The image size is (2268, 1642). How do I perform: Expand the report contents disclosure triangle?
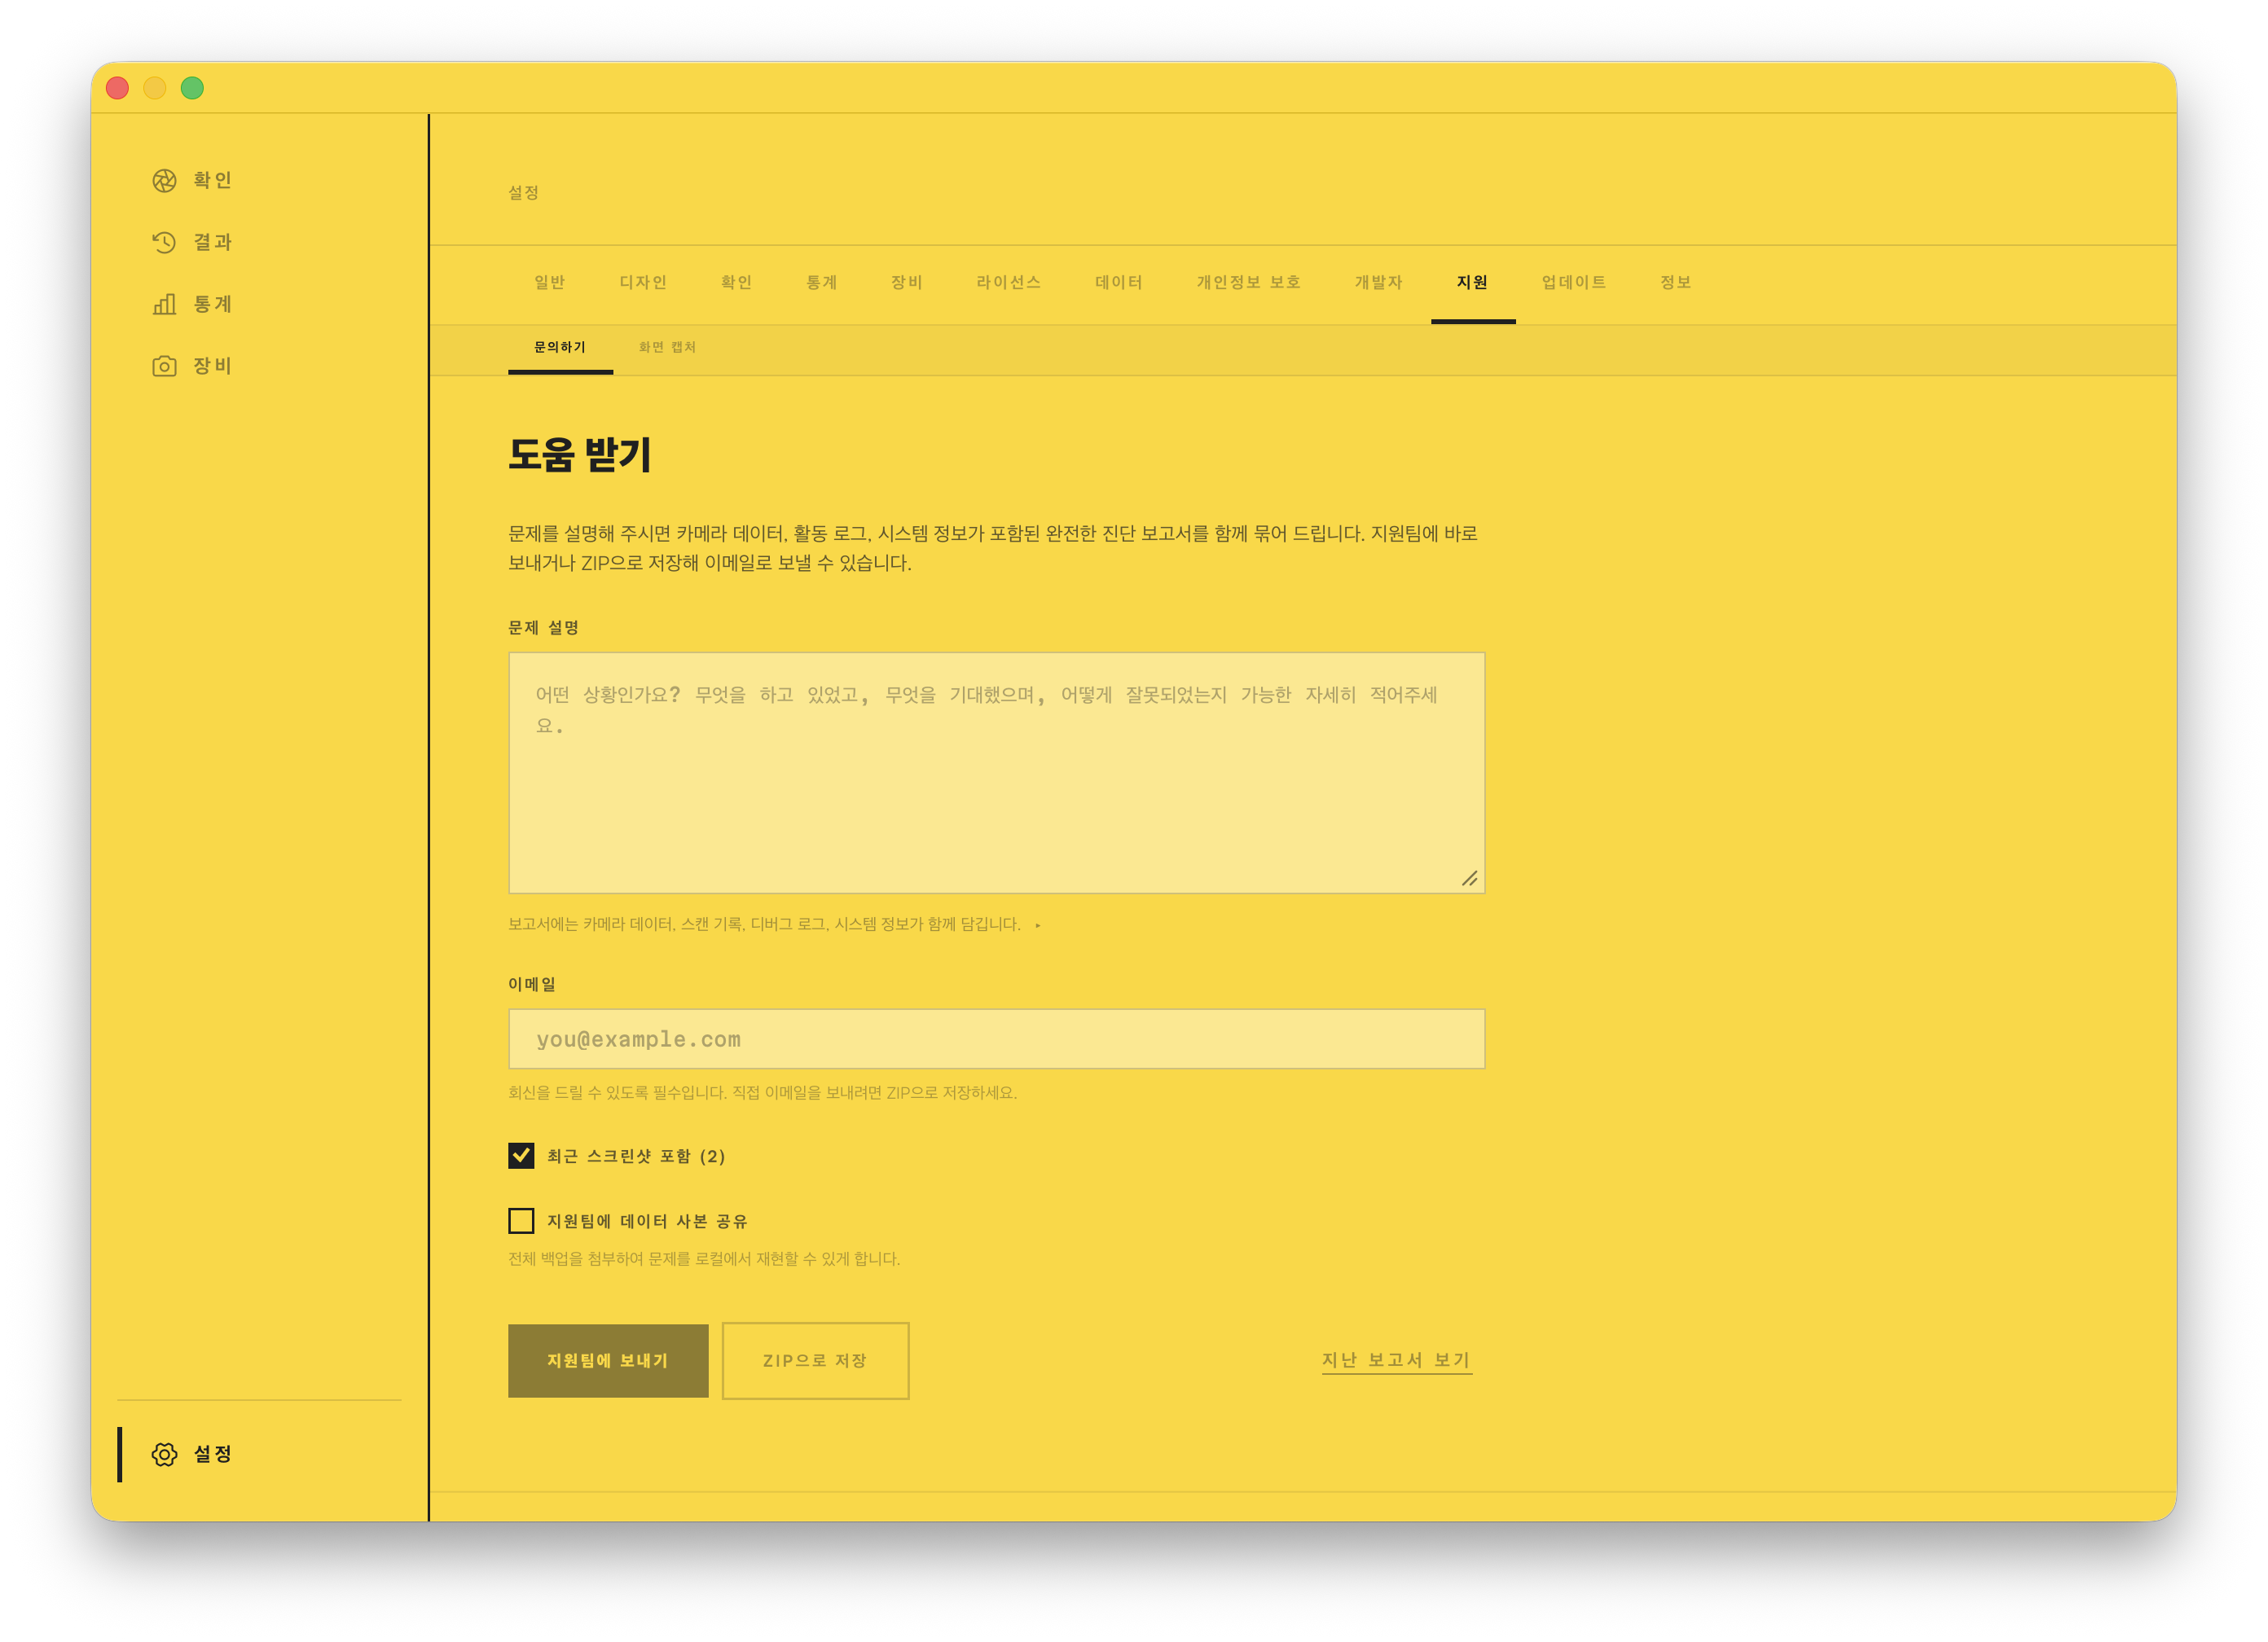1038,925
